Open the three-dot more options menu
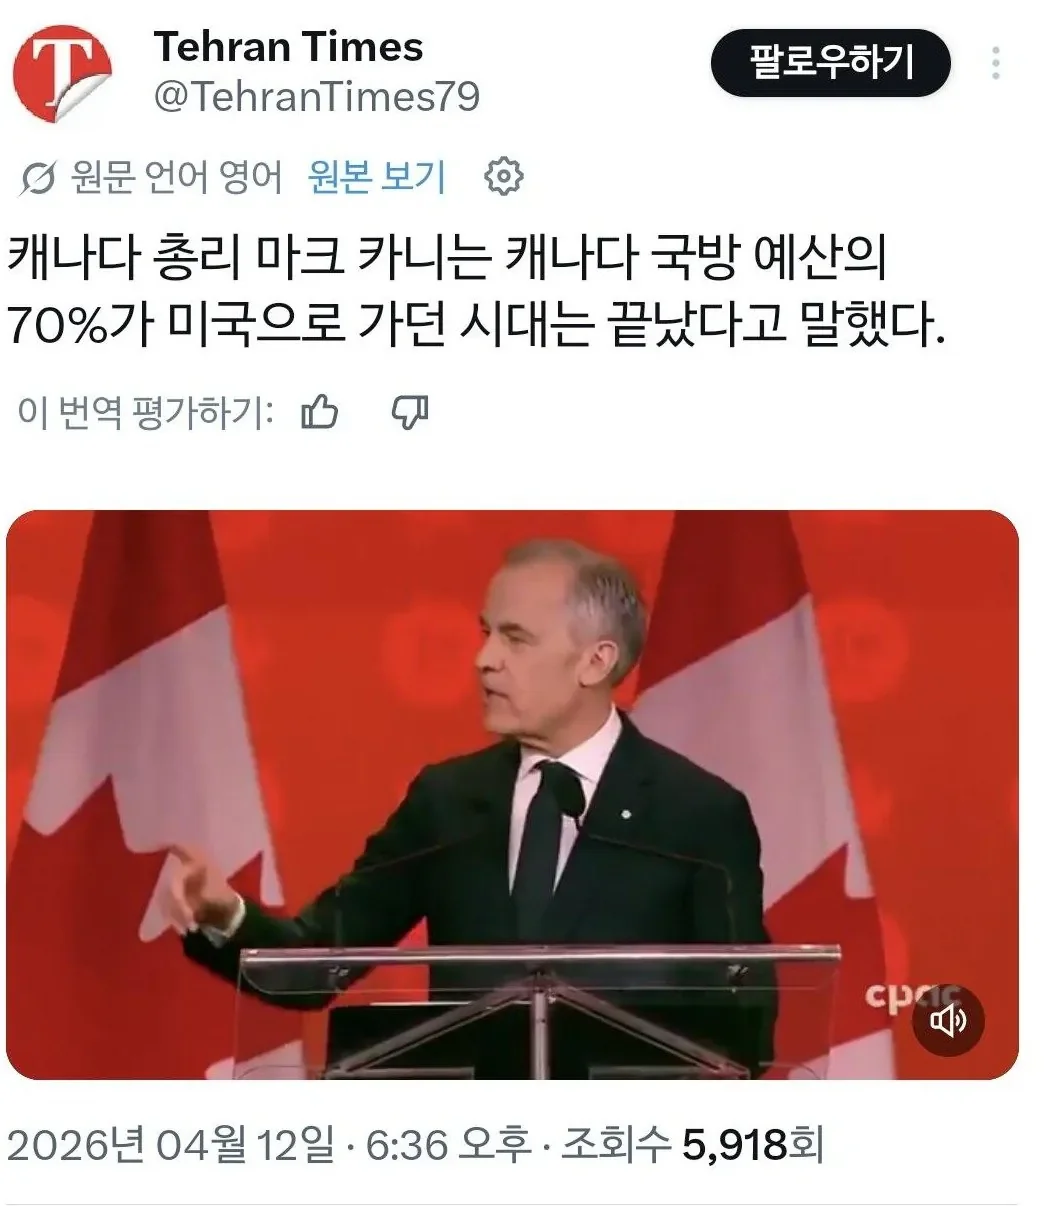1052x1206 pixels. (996, 63)
